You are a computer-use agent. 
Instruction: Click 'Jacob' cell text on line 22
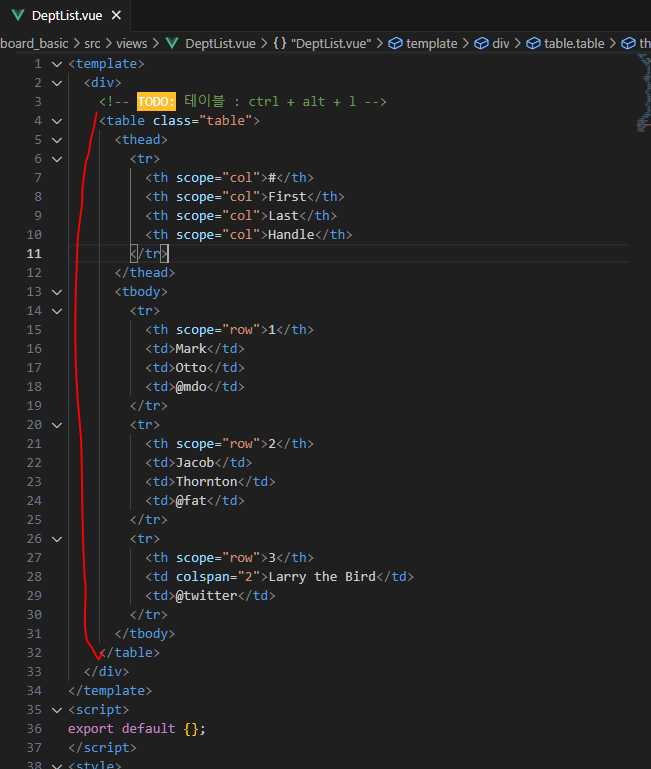coord(195,463)
